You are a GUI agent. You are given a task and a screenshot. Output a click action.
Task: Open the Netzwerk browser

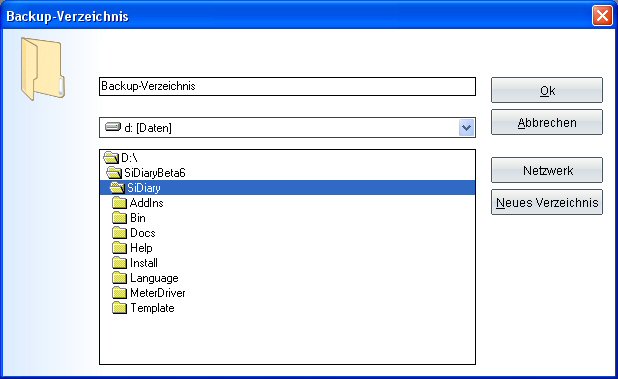pos(547,170)
